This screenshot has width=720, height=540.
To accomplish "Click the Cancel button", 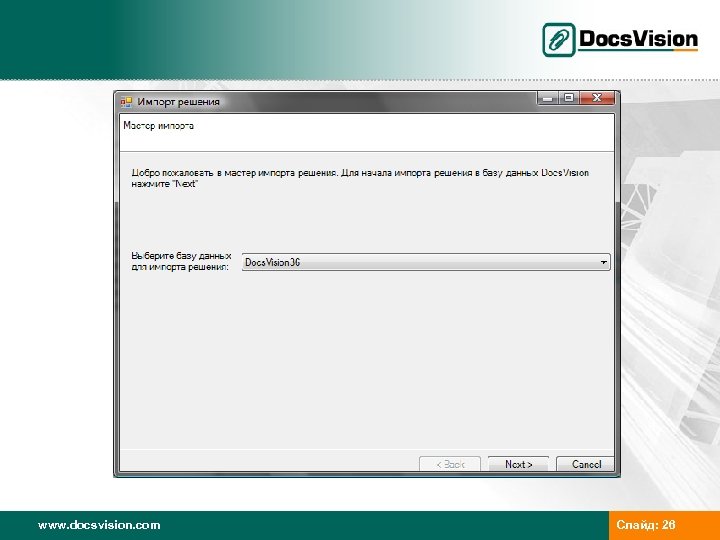I will click(585, 464).
